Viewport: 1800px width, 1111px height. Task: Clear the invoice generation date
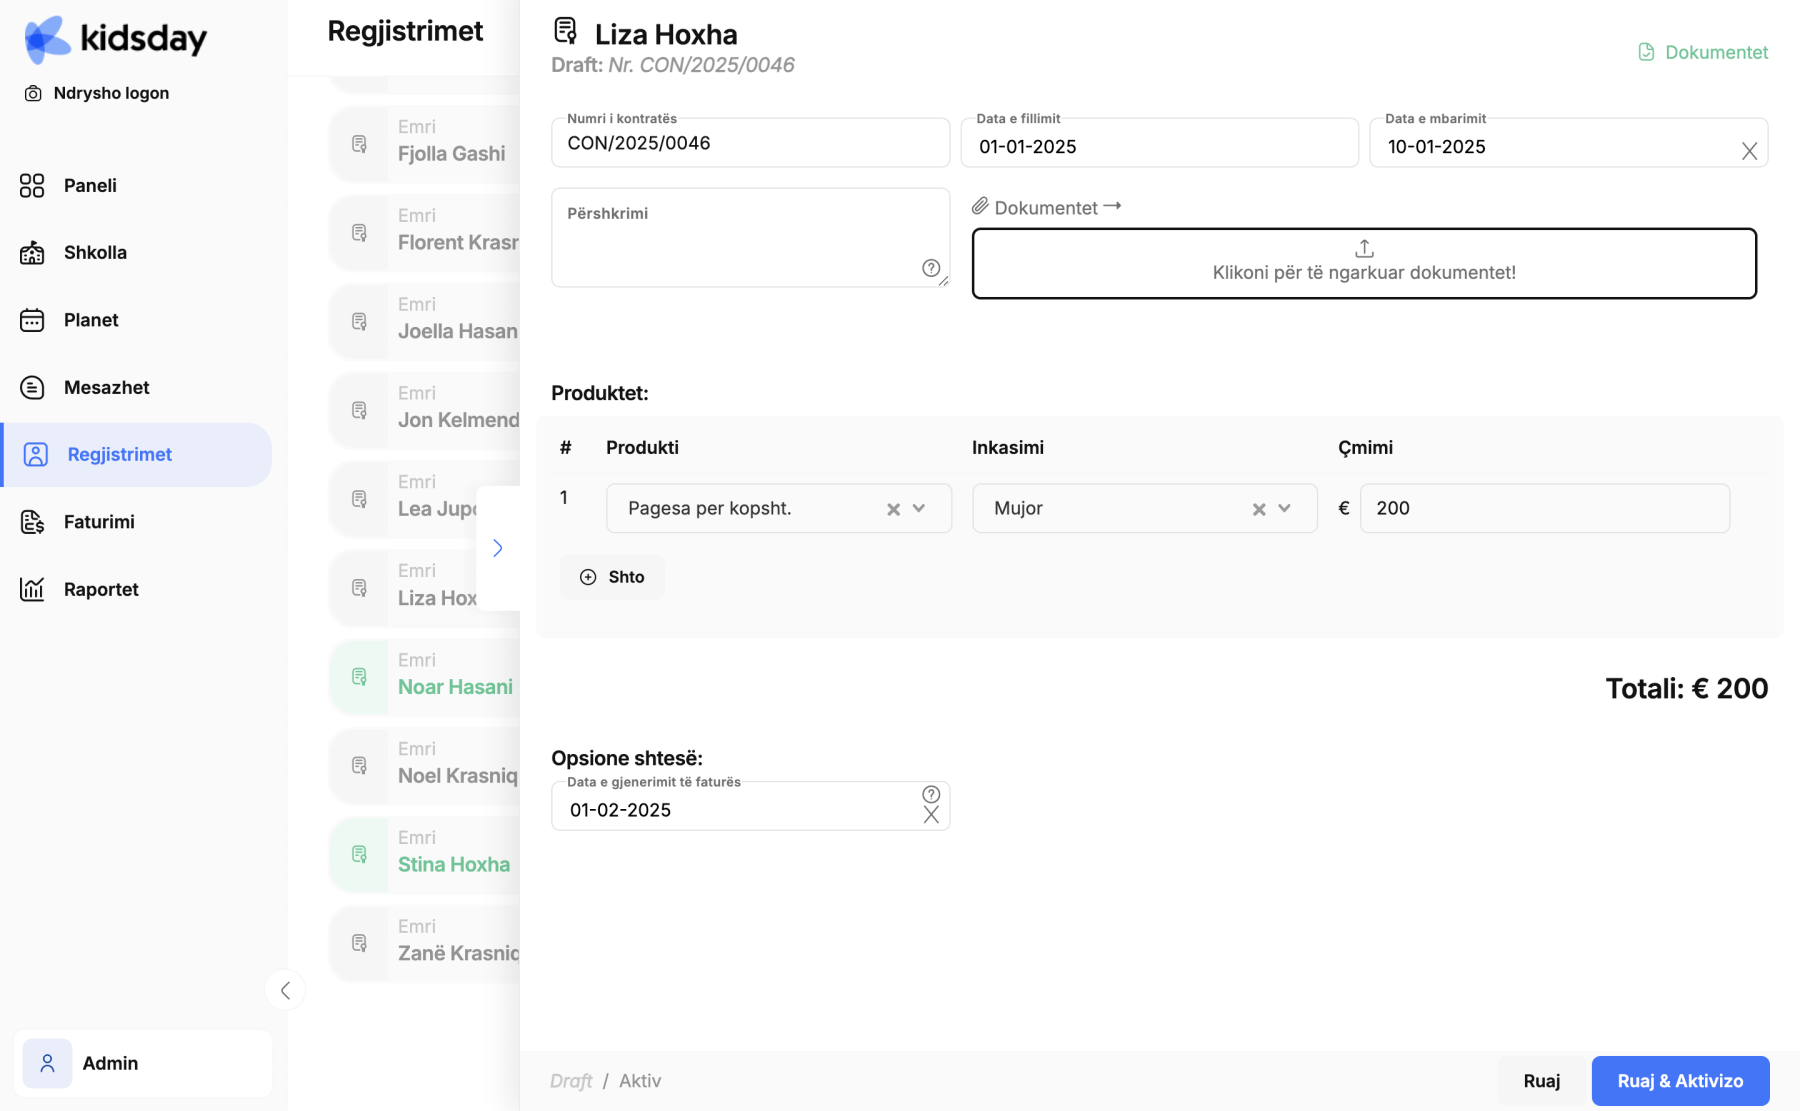pos(931,815)
